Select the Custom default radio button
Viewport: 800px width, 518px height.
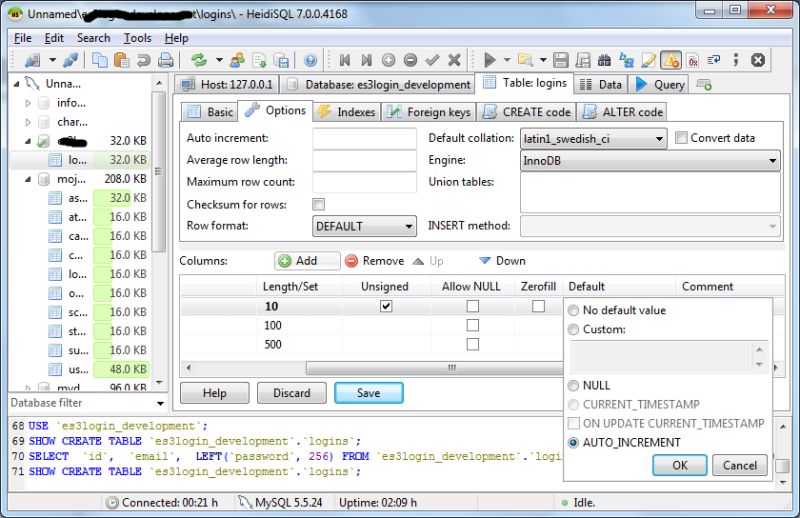[x=573, y=329]
